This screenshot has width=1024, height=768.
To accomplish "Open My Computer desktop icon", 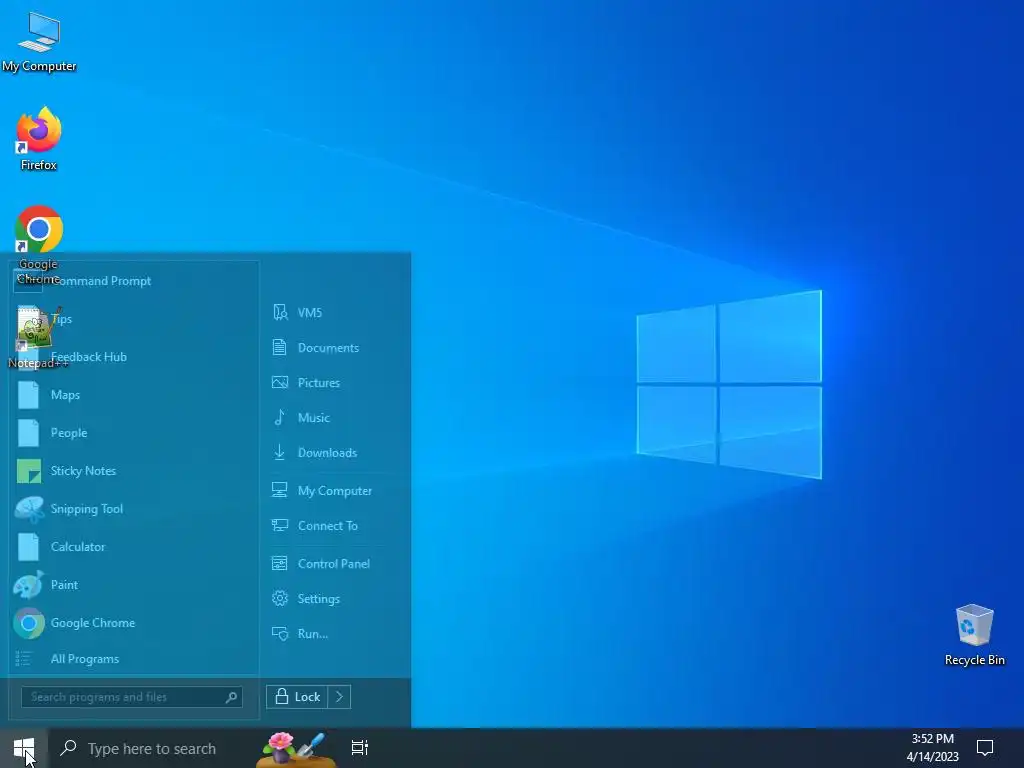I will [x=39, y=42].
